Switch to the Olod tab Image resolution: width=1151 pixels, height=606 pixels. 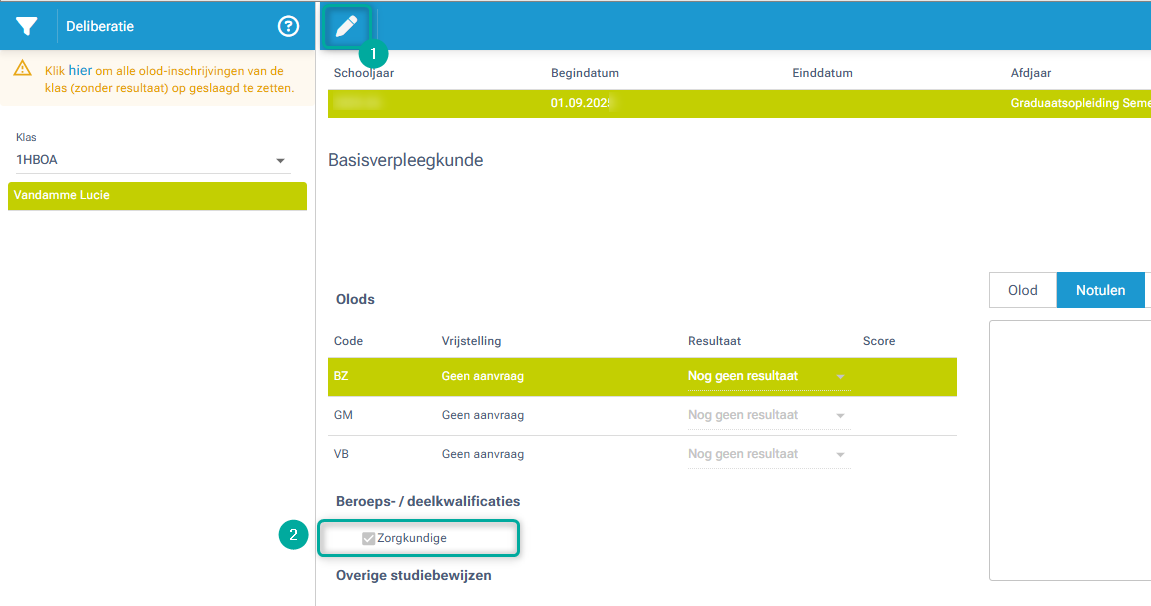(x=1022, y=290)
